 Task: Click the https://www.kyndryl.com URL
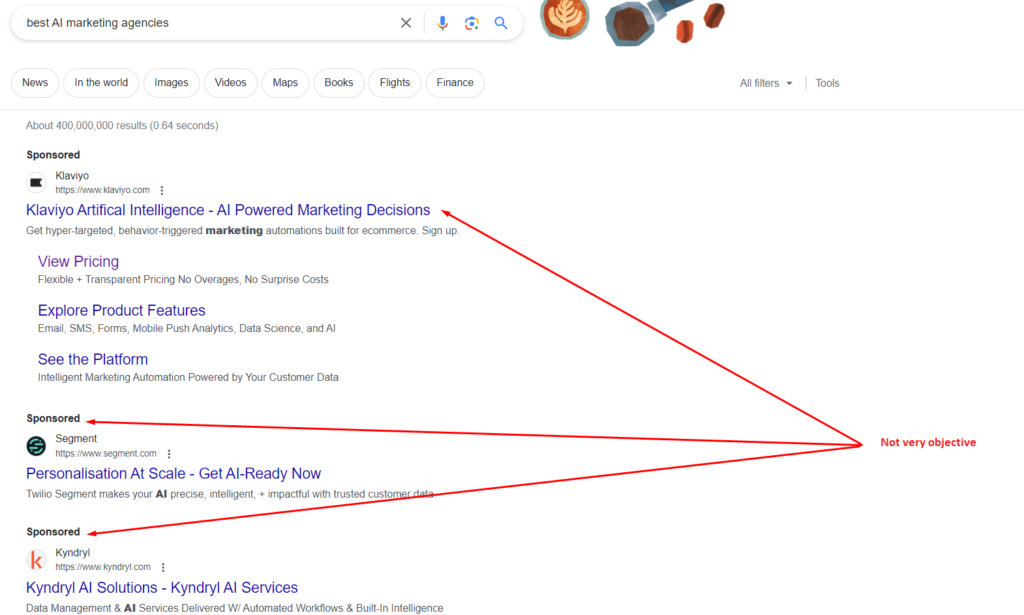103,567
